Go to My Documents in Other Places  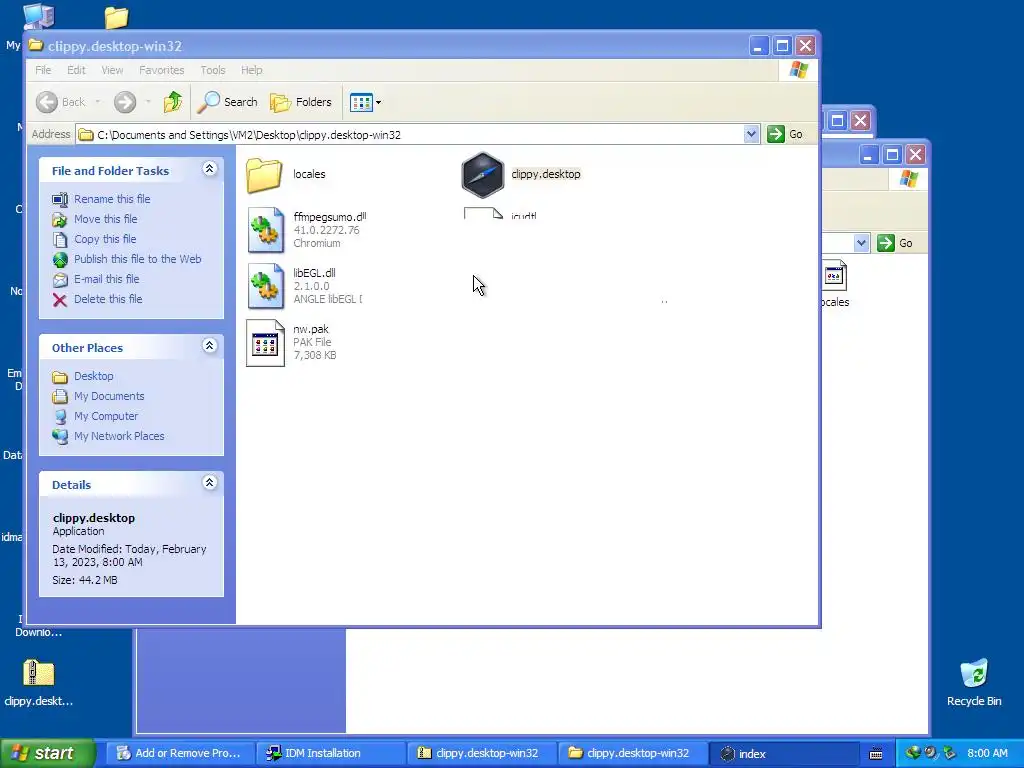109,396
